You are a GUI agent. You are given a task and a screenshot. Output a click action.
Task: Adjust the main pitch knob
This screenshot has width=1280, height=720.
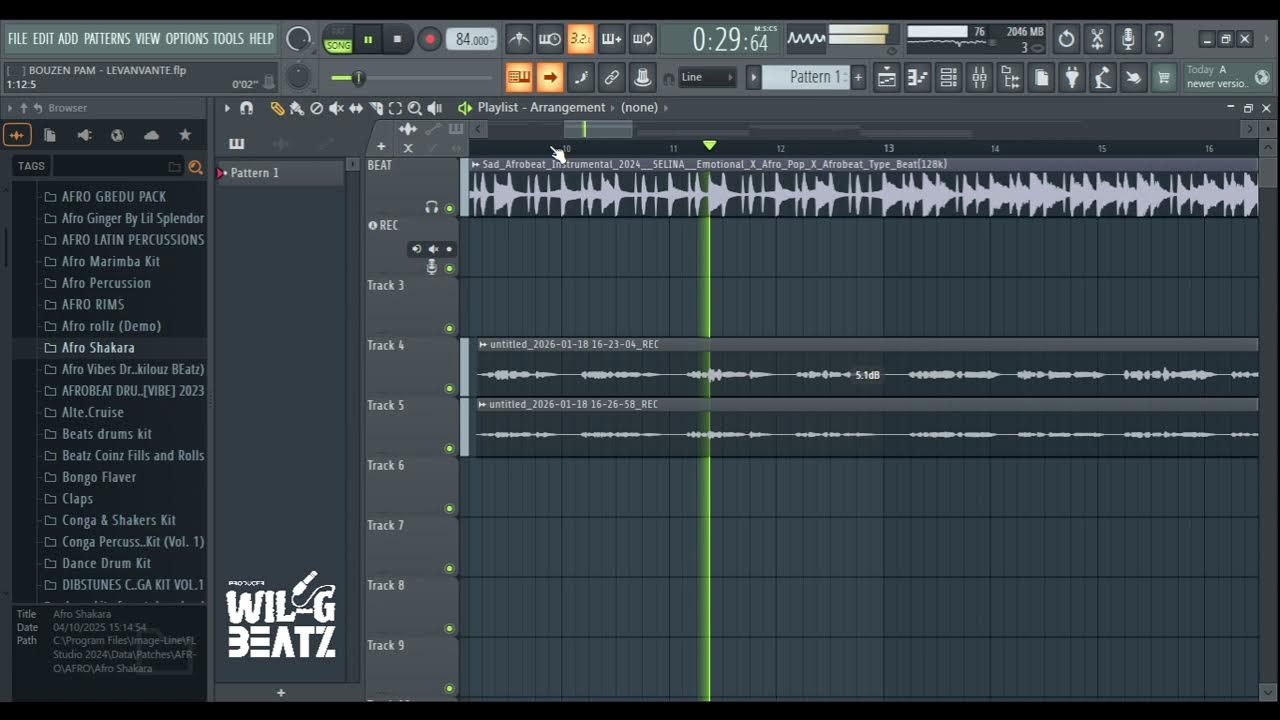pyautogui.click(x=298, y=77)
